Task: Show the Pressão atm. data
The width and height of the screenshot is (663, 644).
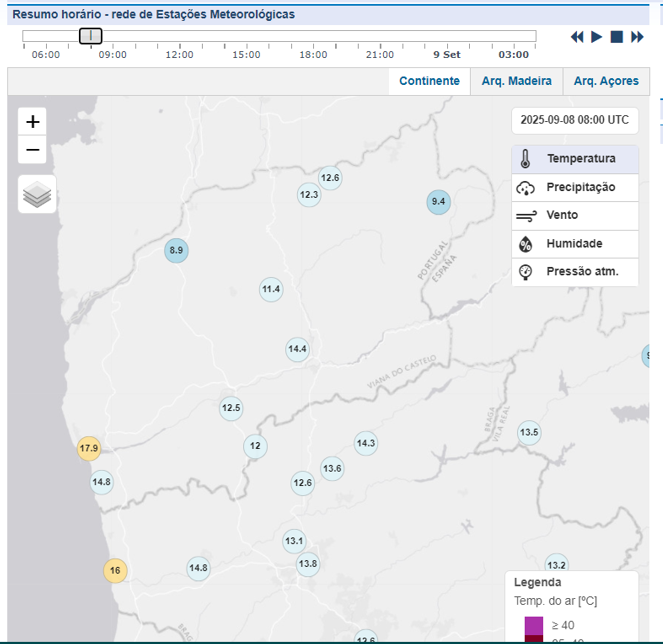Action: tap(575, 272)
